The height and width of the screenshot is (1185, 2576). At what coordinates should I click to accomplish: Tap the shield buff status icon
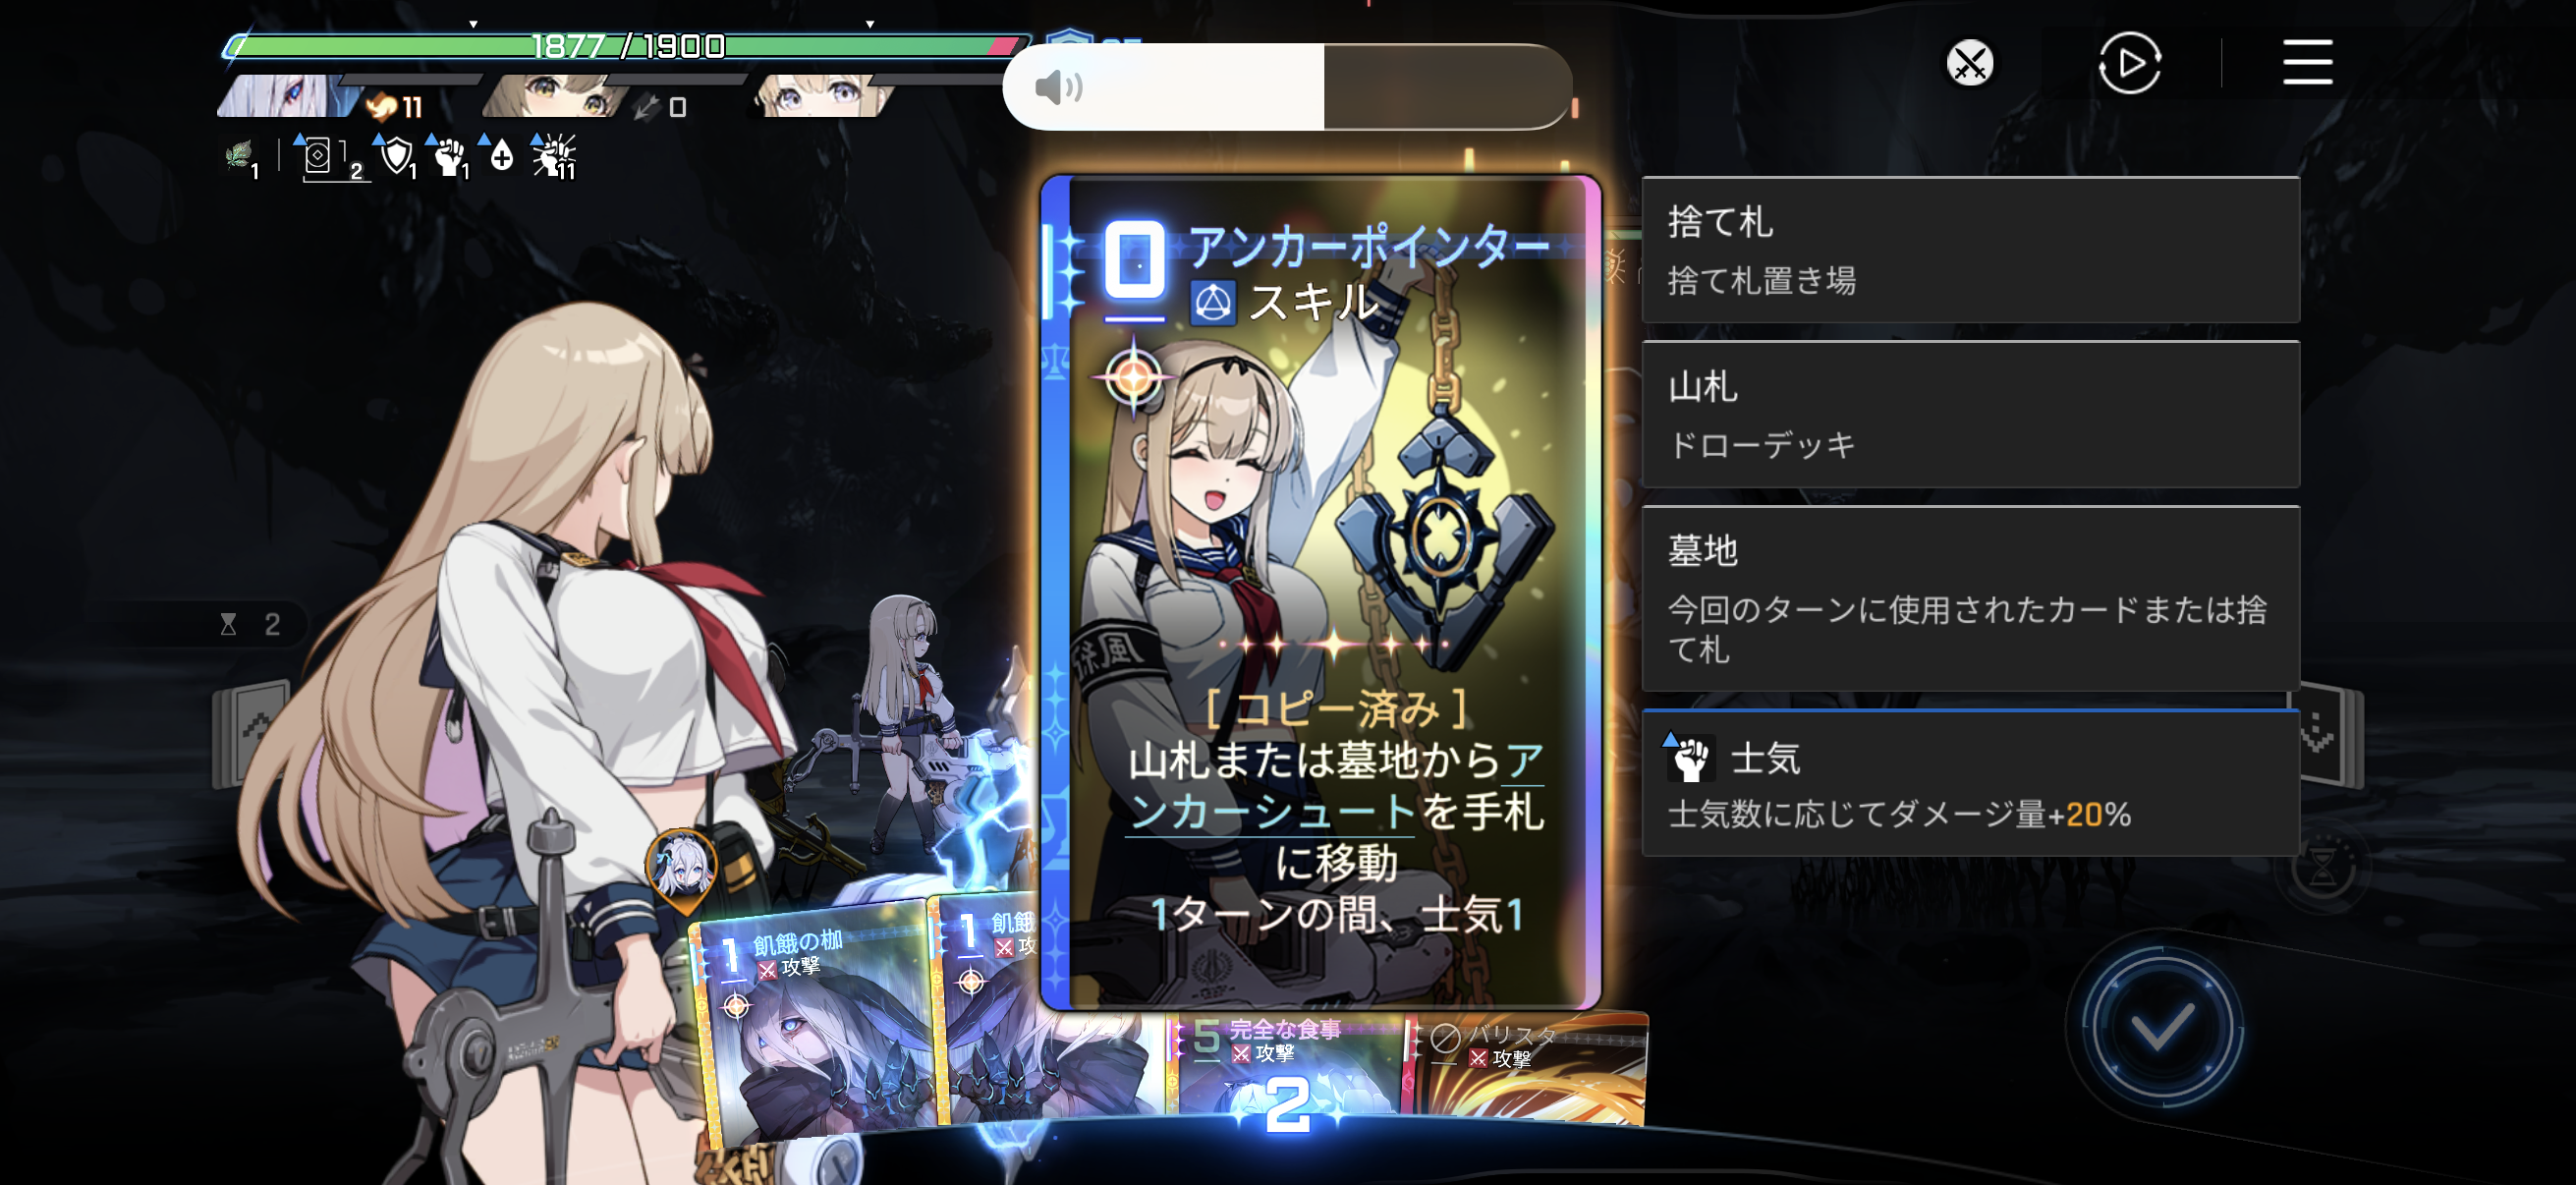[397, 157]
